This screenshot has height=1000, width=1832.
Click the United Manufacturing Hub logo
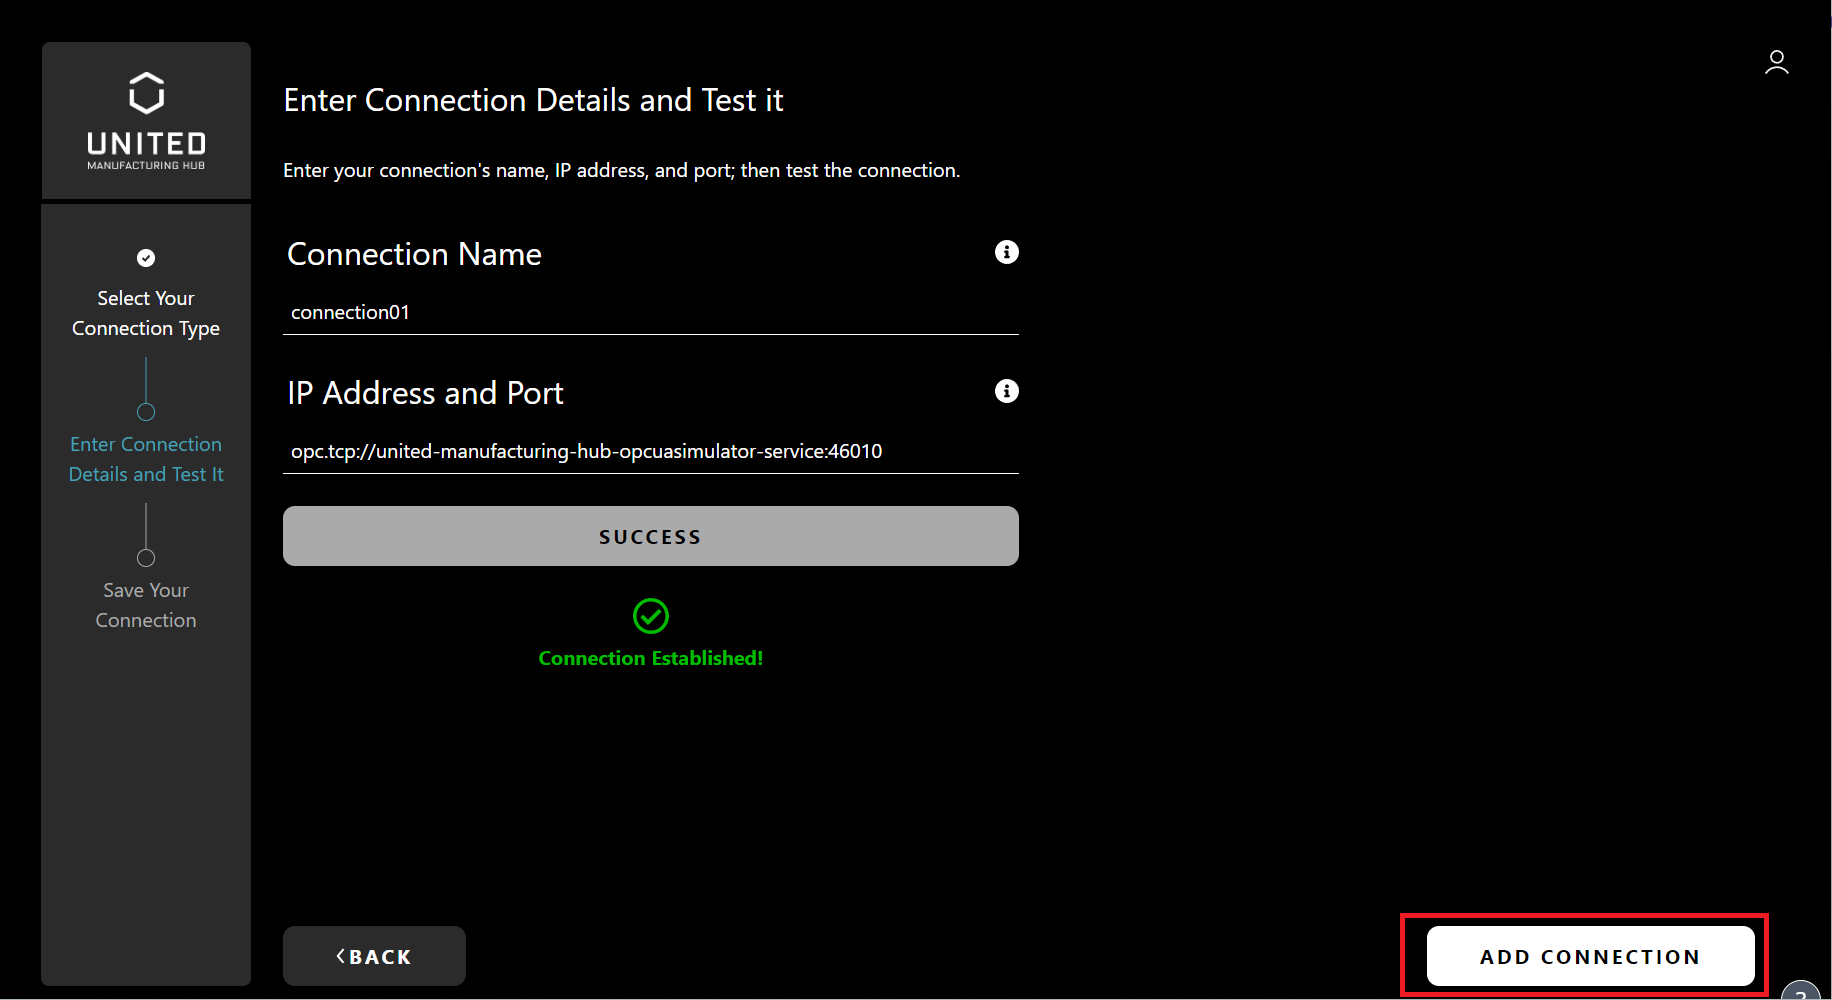(x=146, y=120)
